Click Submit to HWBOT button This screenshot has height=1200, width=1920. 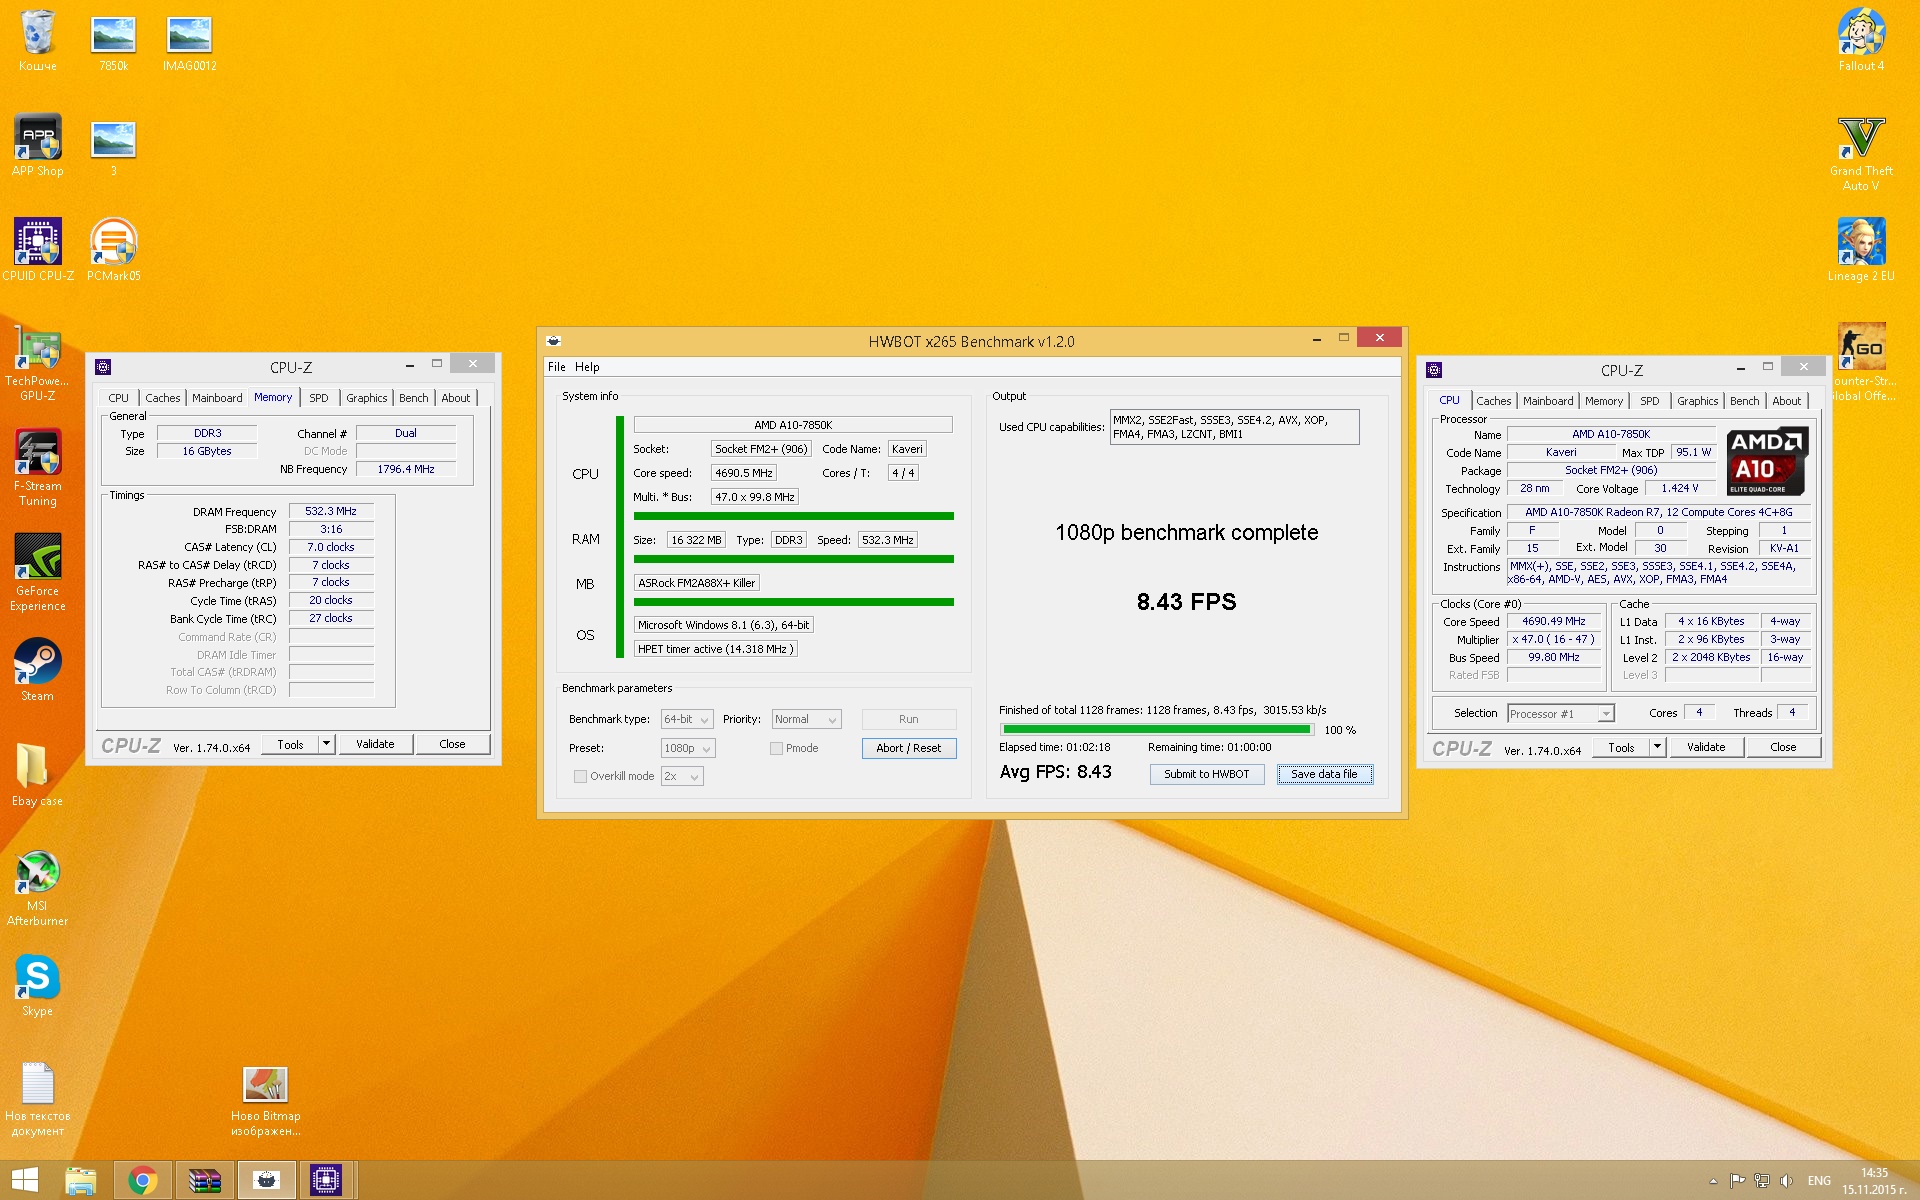click(x=1207, y=774)
